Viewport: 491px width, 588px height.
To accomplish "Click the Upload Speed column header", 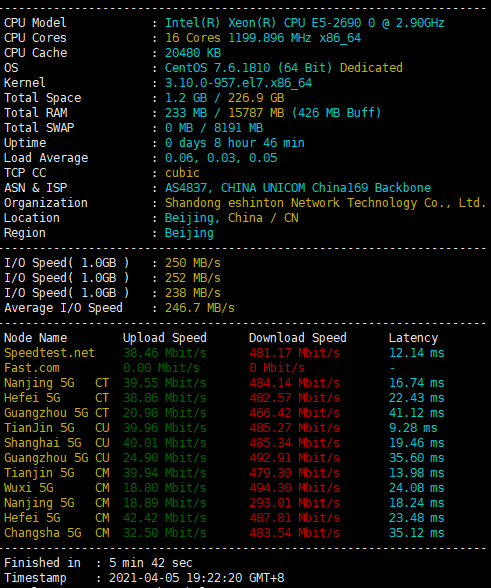I will [x=165, y=338].
